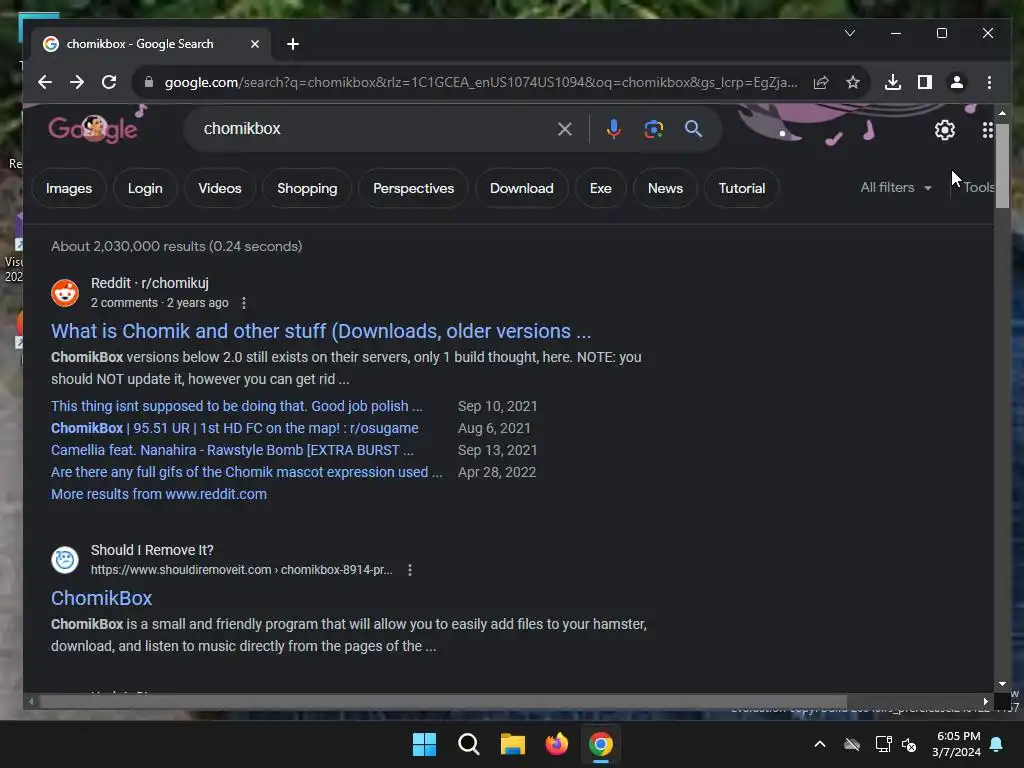Share this page via the share icon
Screen dimensions: 1024x768
[821, 82]
